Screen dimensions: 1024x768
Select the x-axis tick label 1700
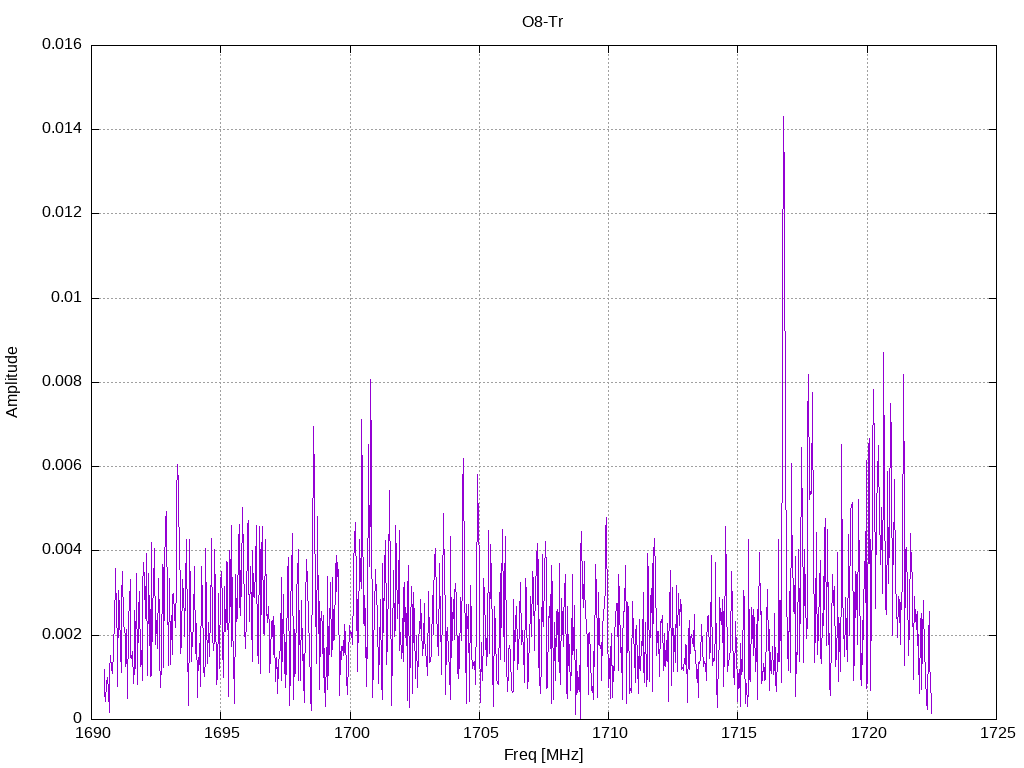[x=350, y=734]
